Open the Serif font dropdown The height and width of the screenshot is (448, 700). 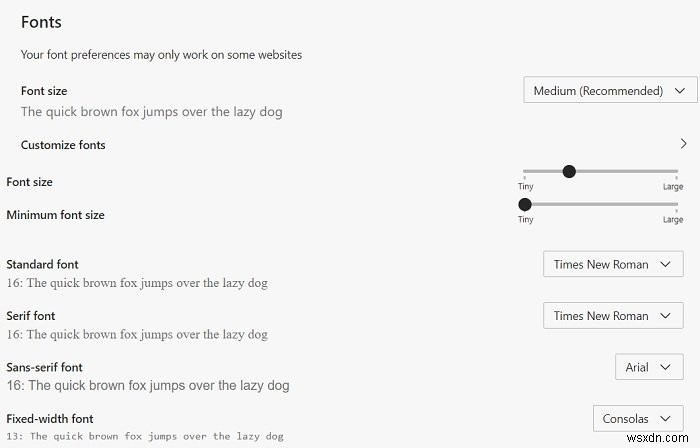coord(613,316)
